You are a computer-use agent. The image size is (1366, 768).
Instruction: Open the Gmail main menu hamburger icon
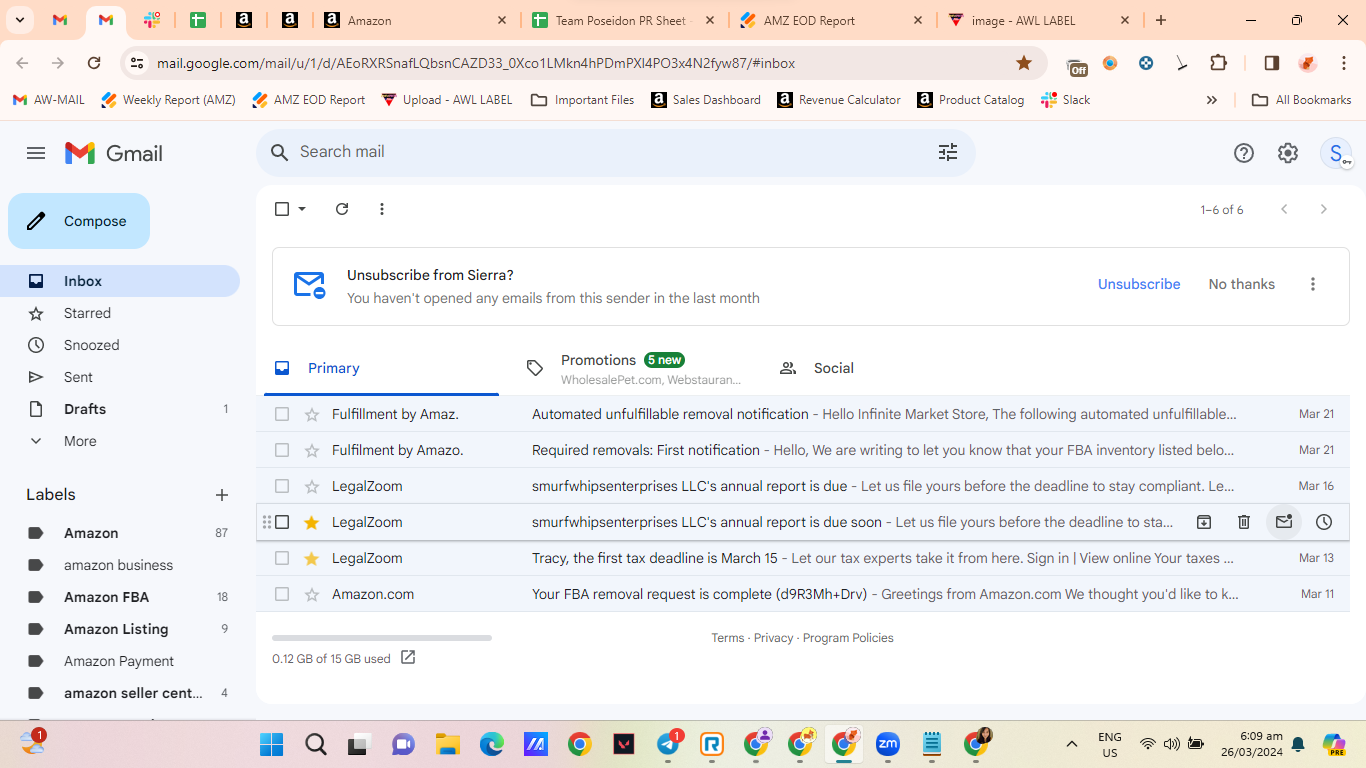(36, 153)
